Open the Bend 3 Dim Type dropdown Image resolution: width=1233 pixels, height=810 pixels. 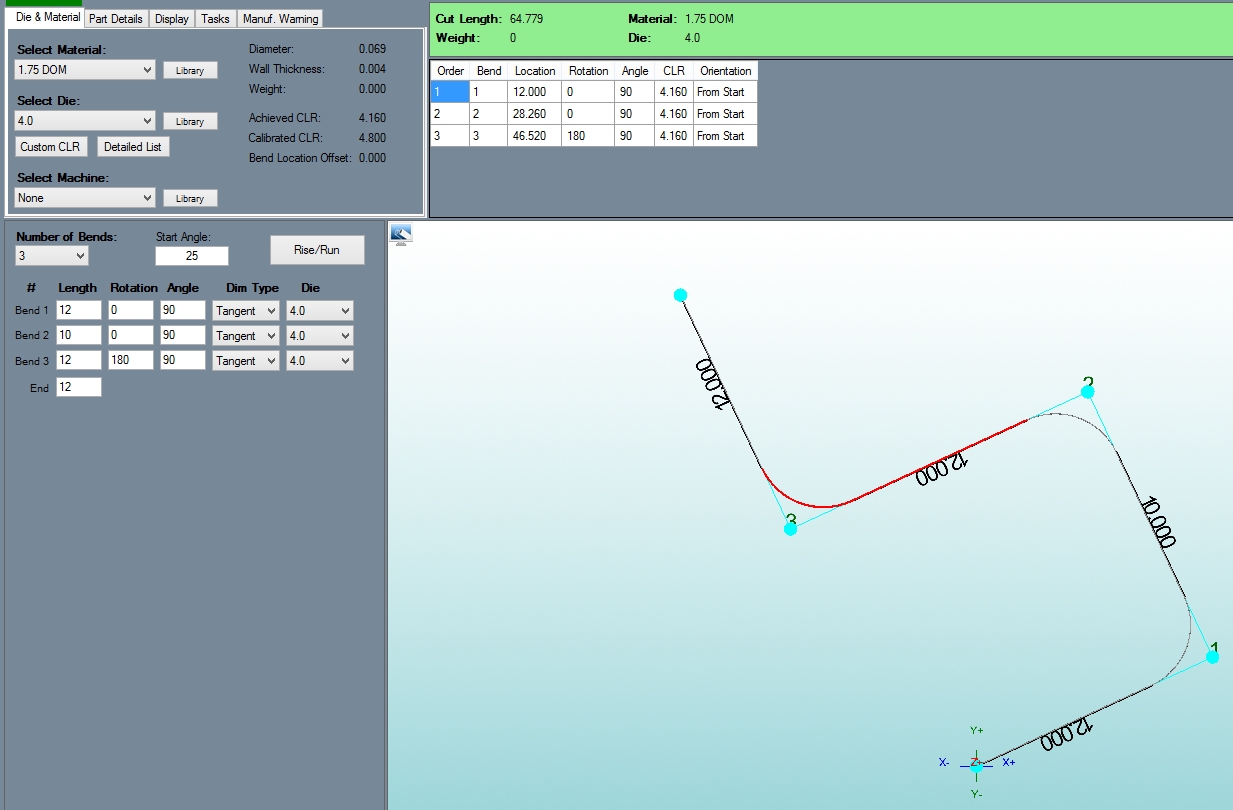246,361
